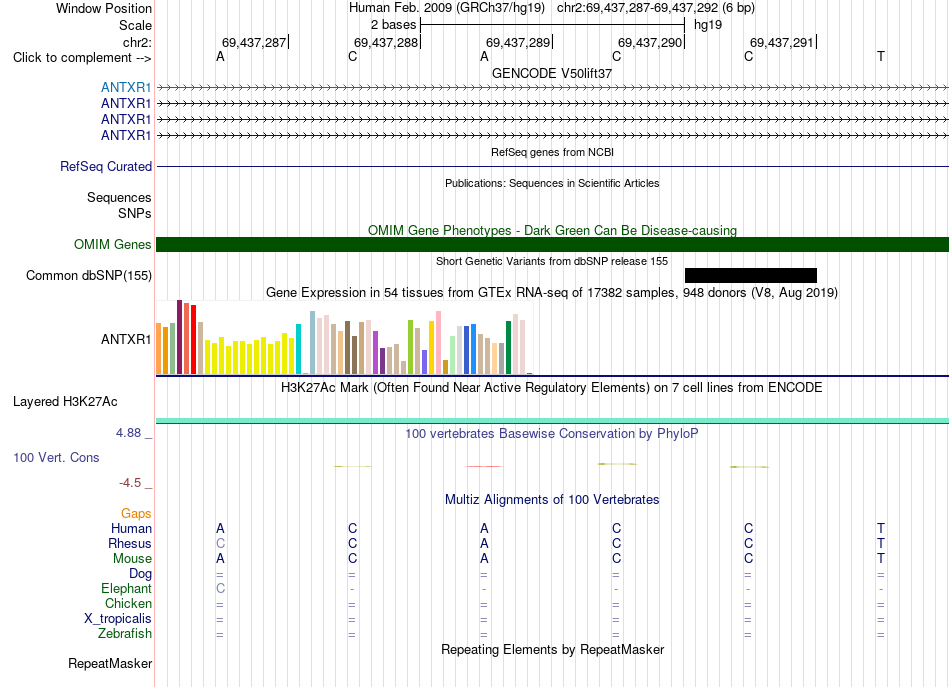Click the Chicken species row label

point(128,603)
